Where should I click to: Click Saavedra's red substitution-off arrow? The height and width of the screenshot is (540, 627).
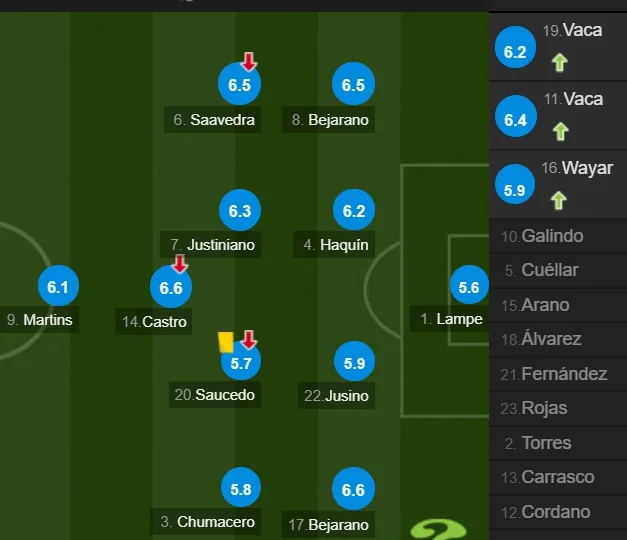(x=249, y=62)
